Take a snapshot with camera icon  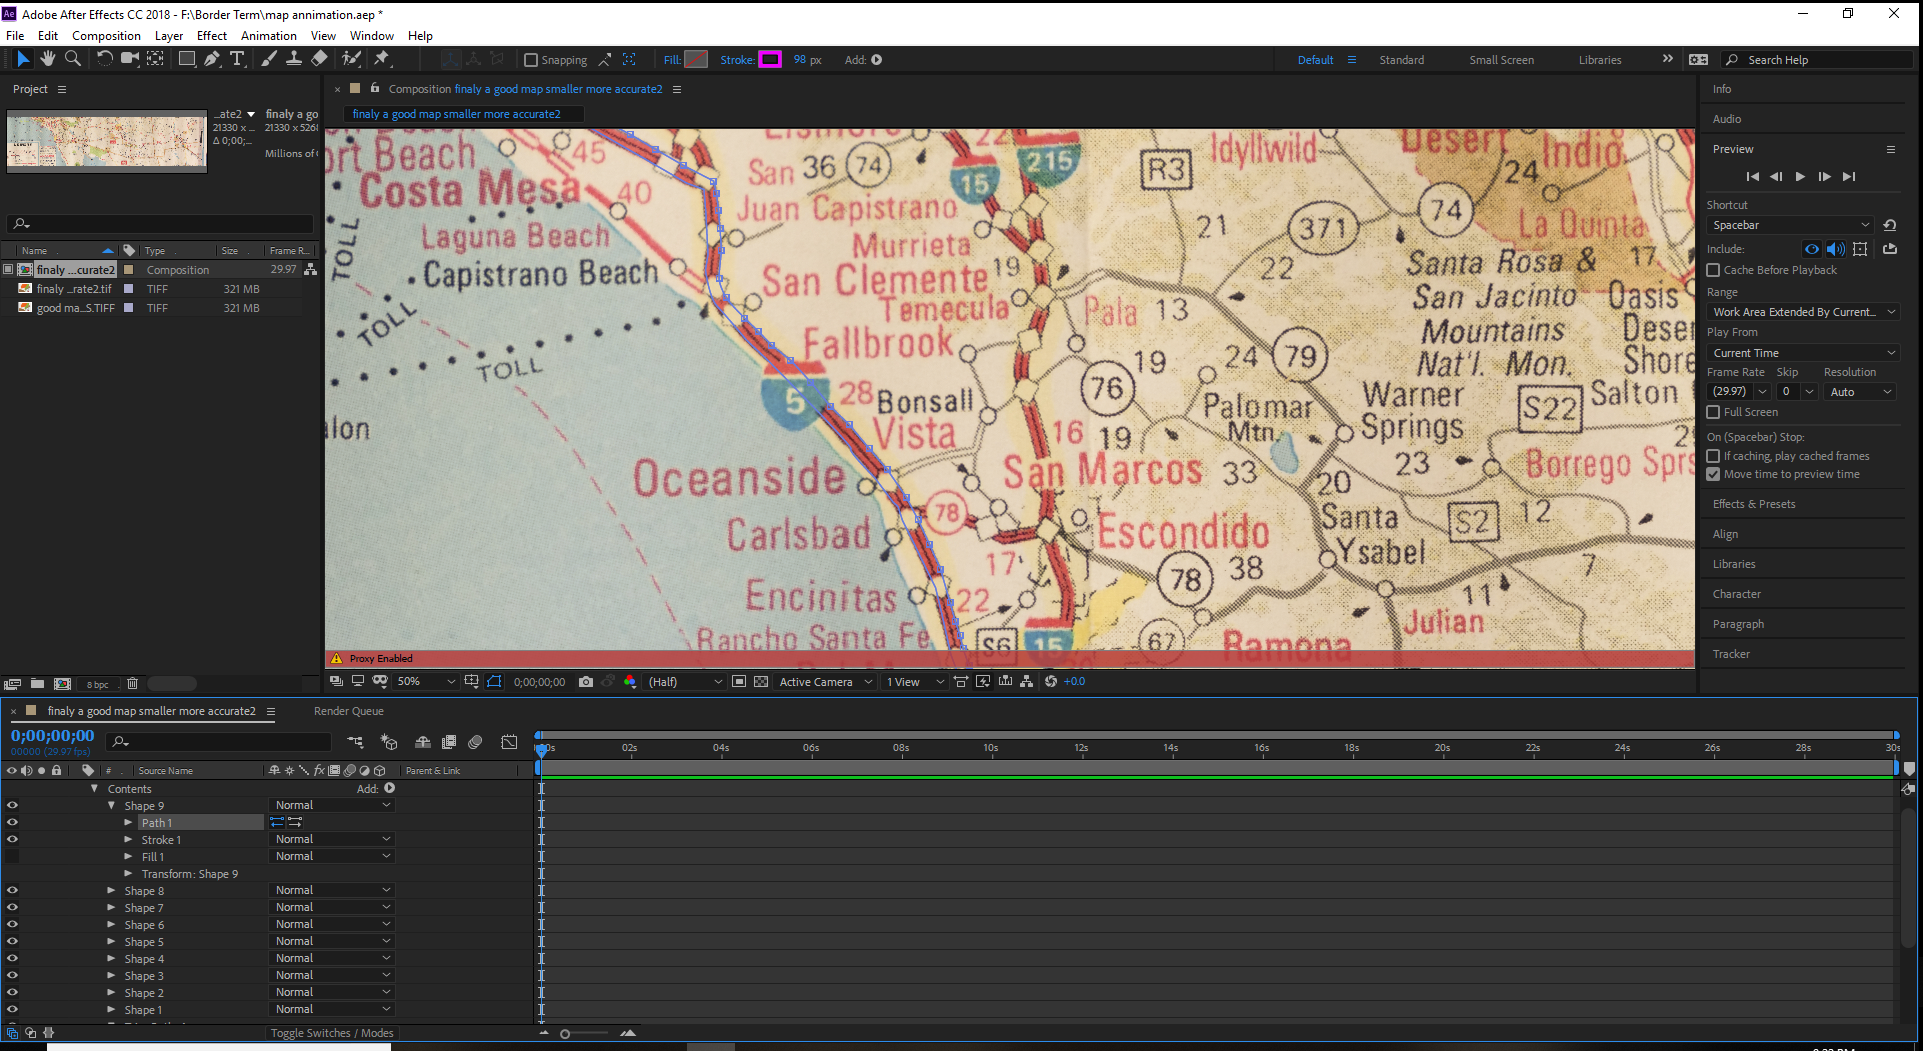tap(586, 682)
